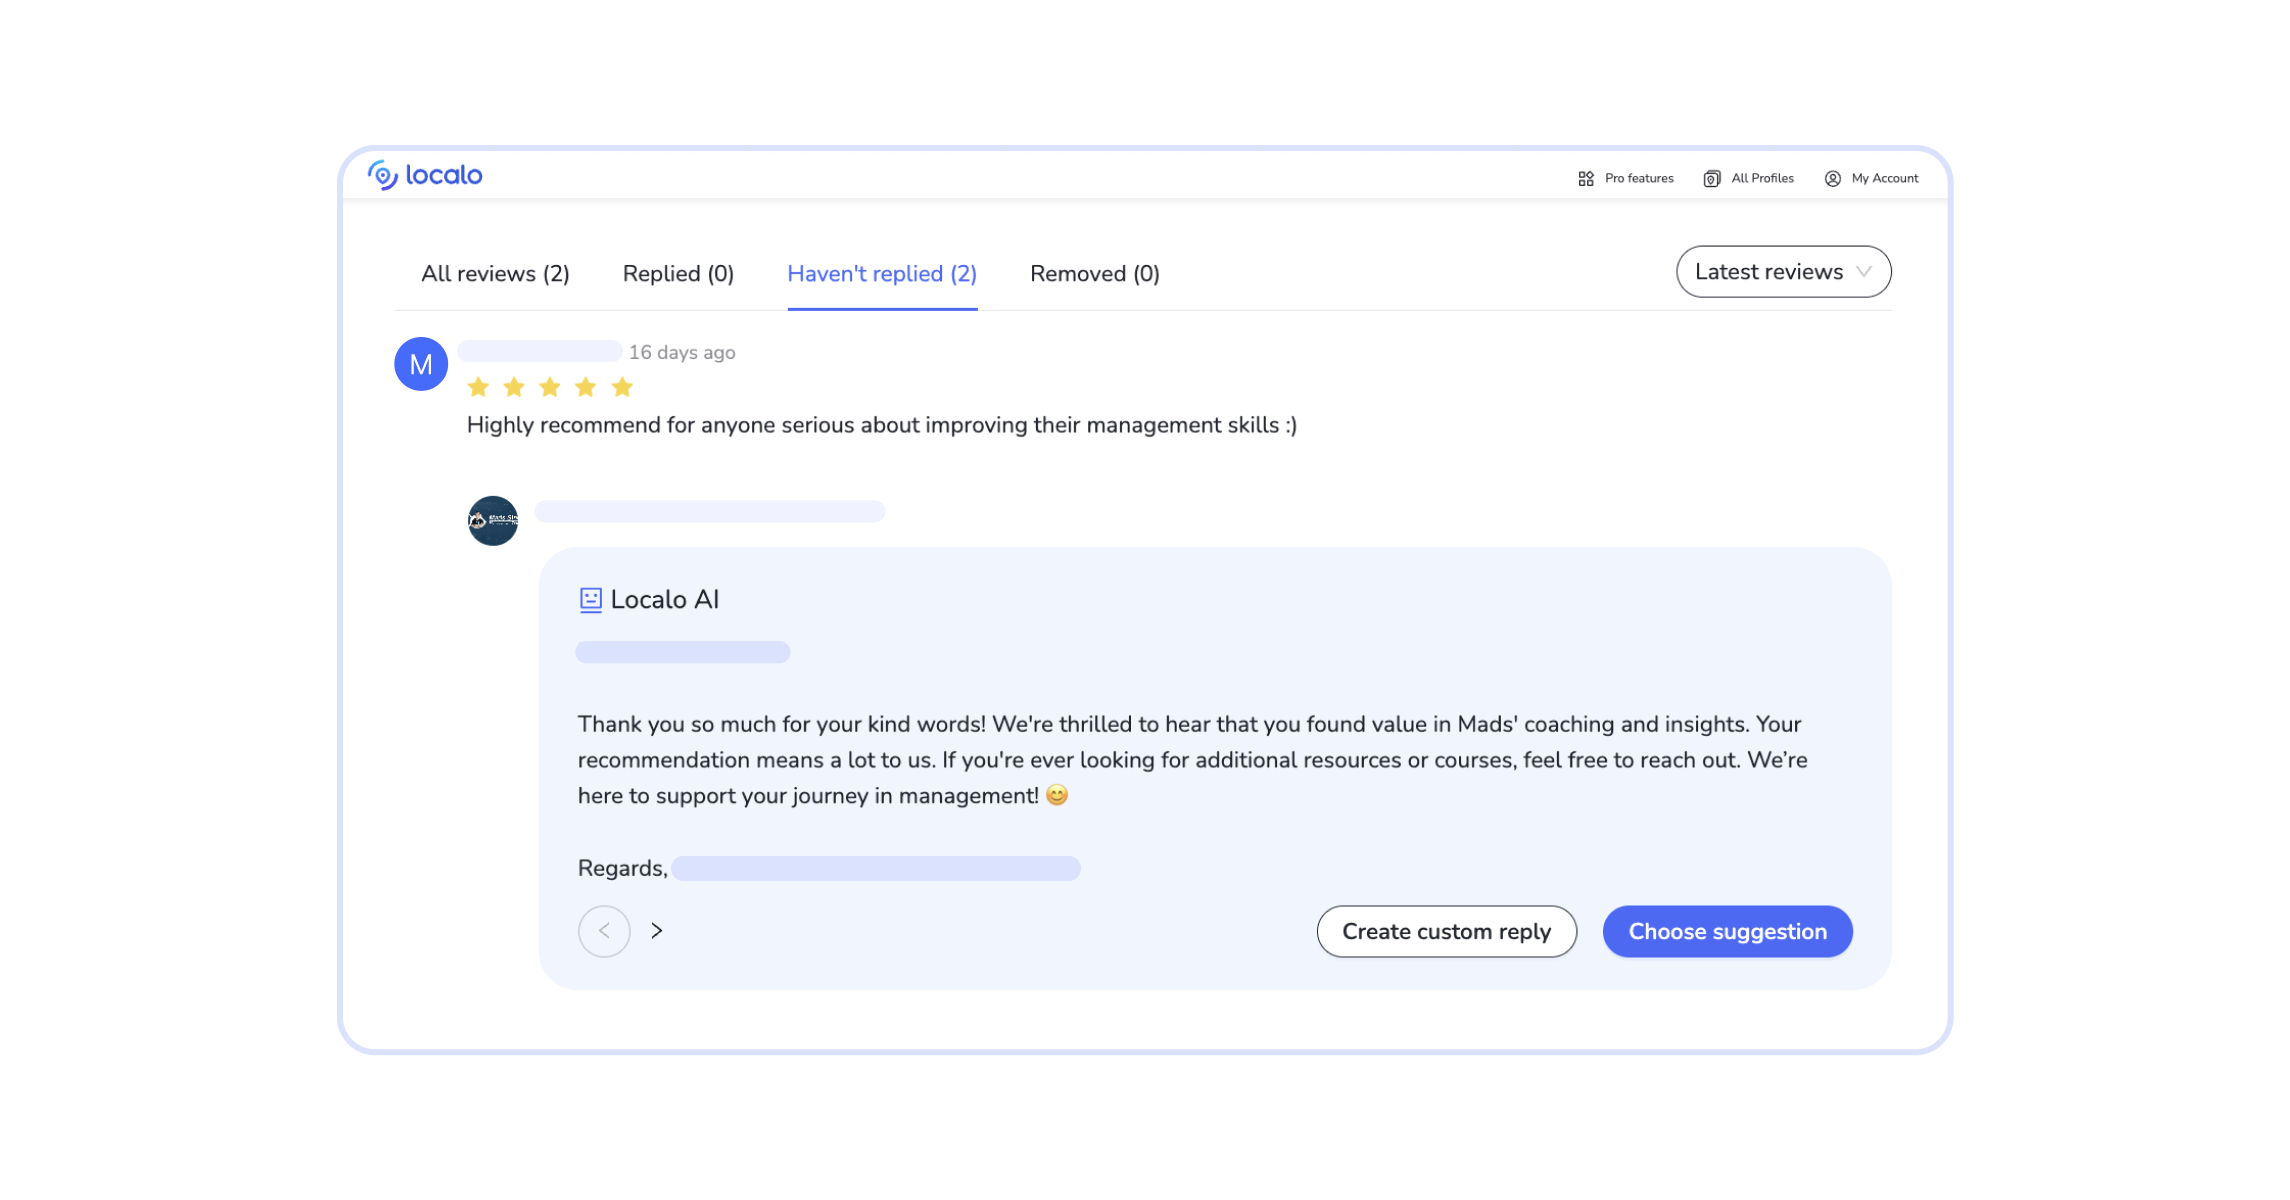Open My Account

tap(1871, 178)
